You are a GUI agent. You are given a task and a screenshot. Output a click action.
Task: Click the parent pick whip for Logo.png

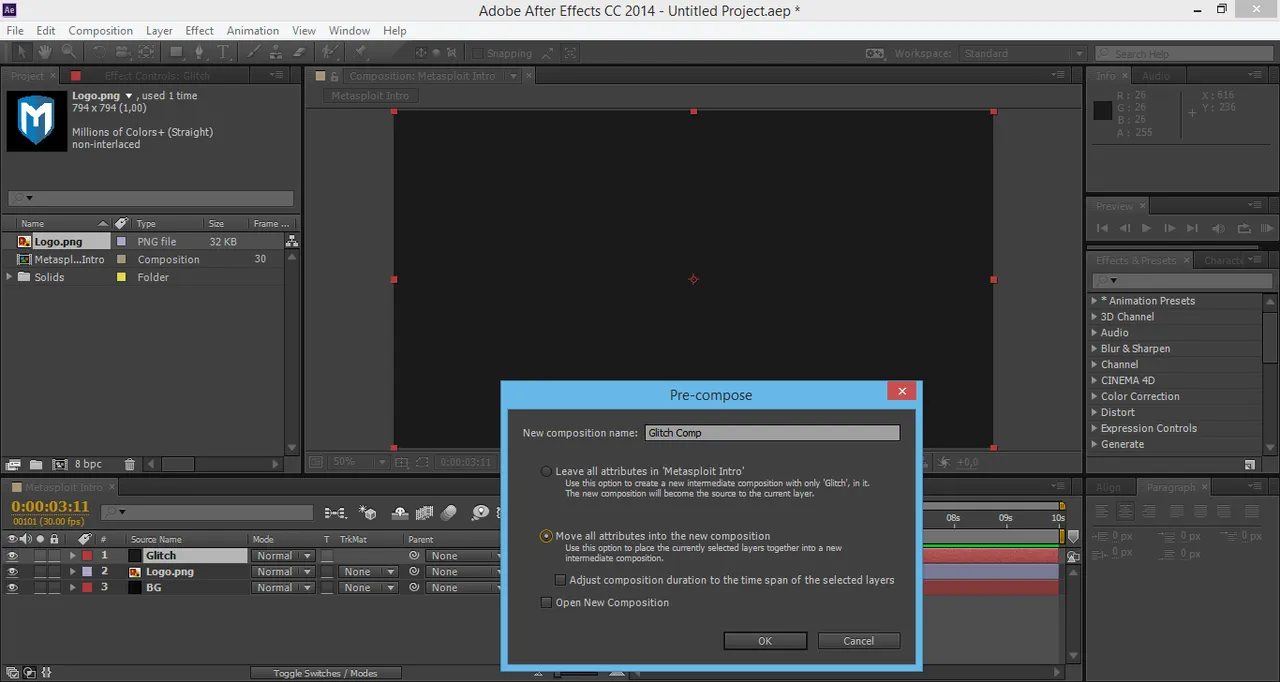click(414, 572)
